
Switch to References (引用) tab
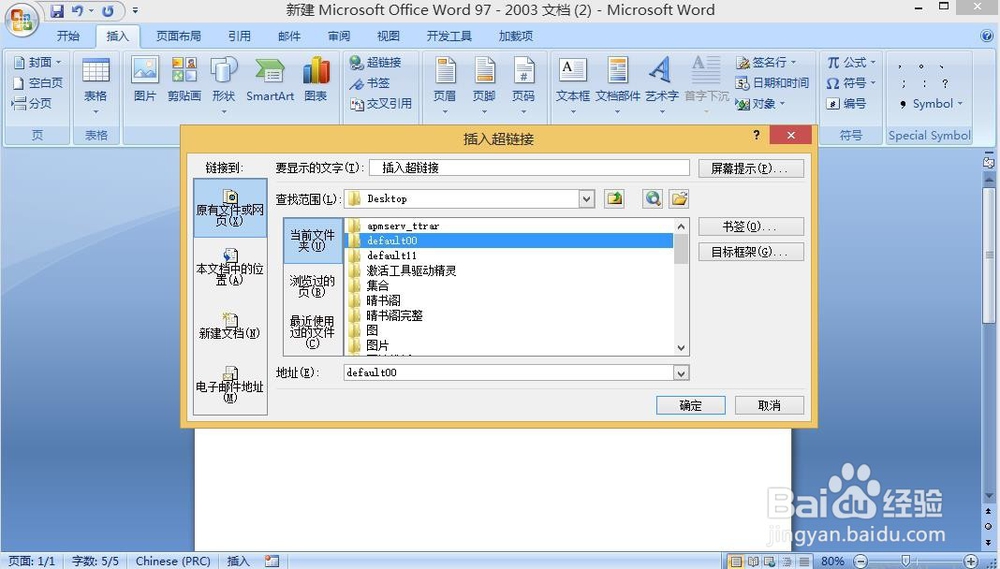(x=239, y=36)
